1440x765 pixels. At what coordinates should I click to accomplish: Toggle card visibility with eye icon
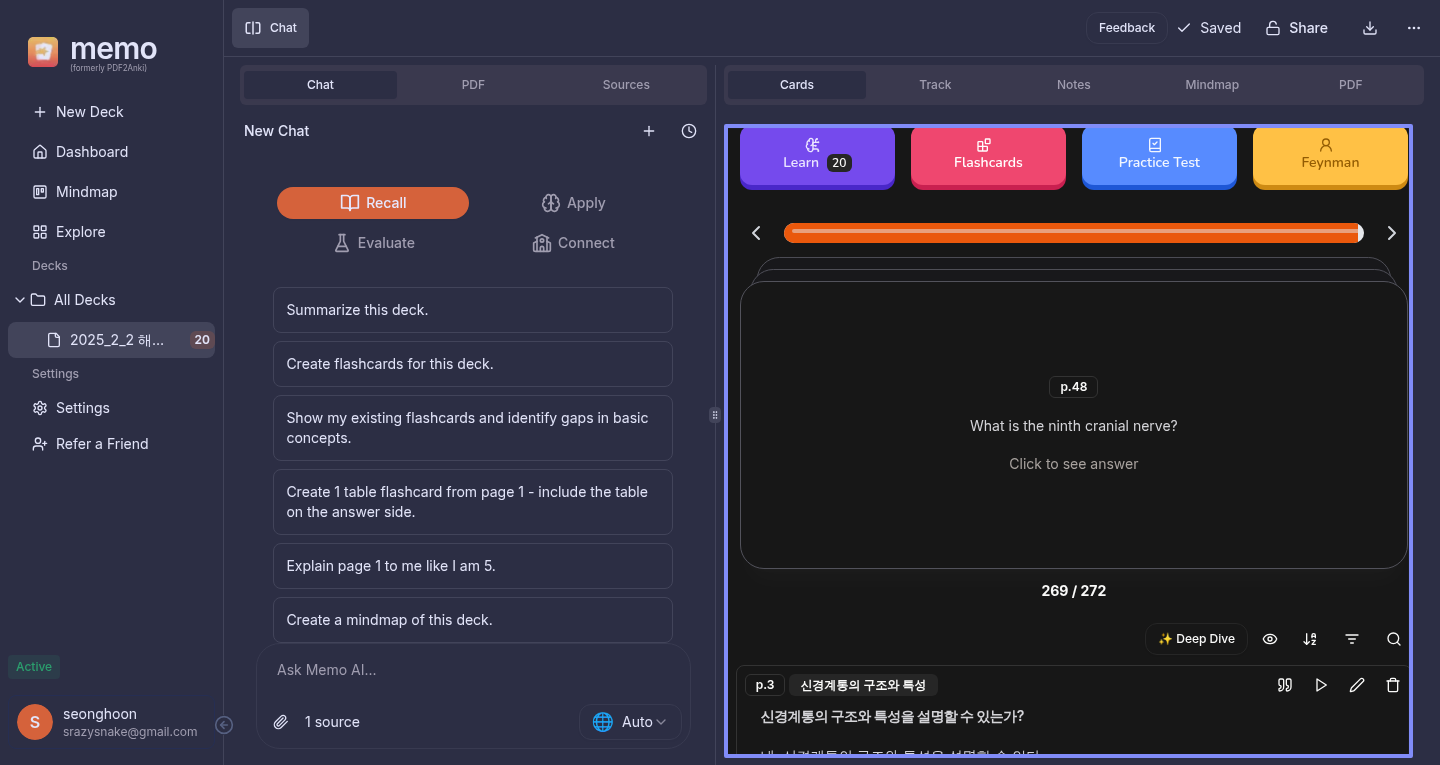coord(1270,639)
